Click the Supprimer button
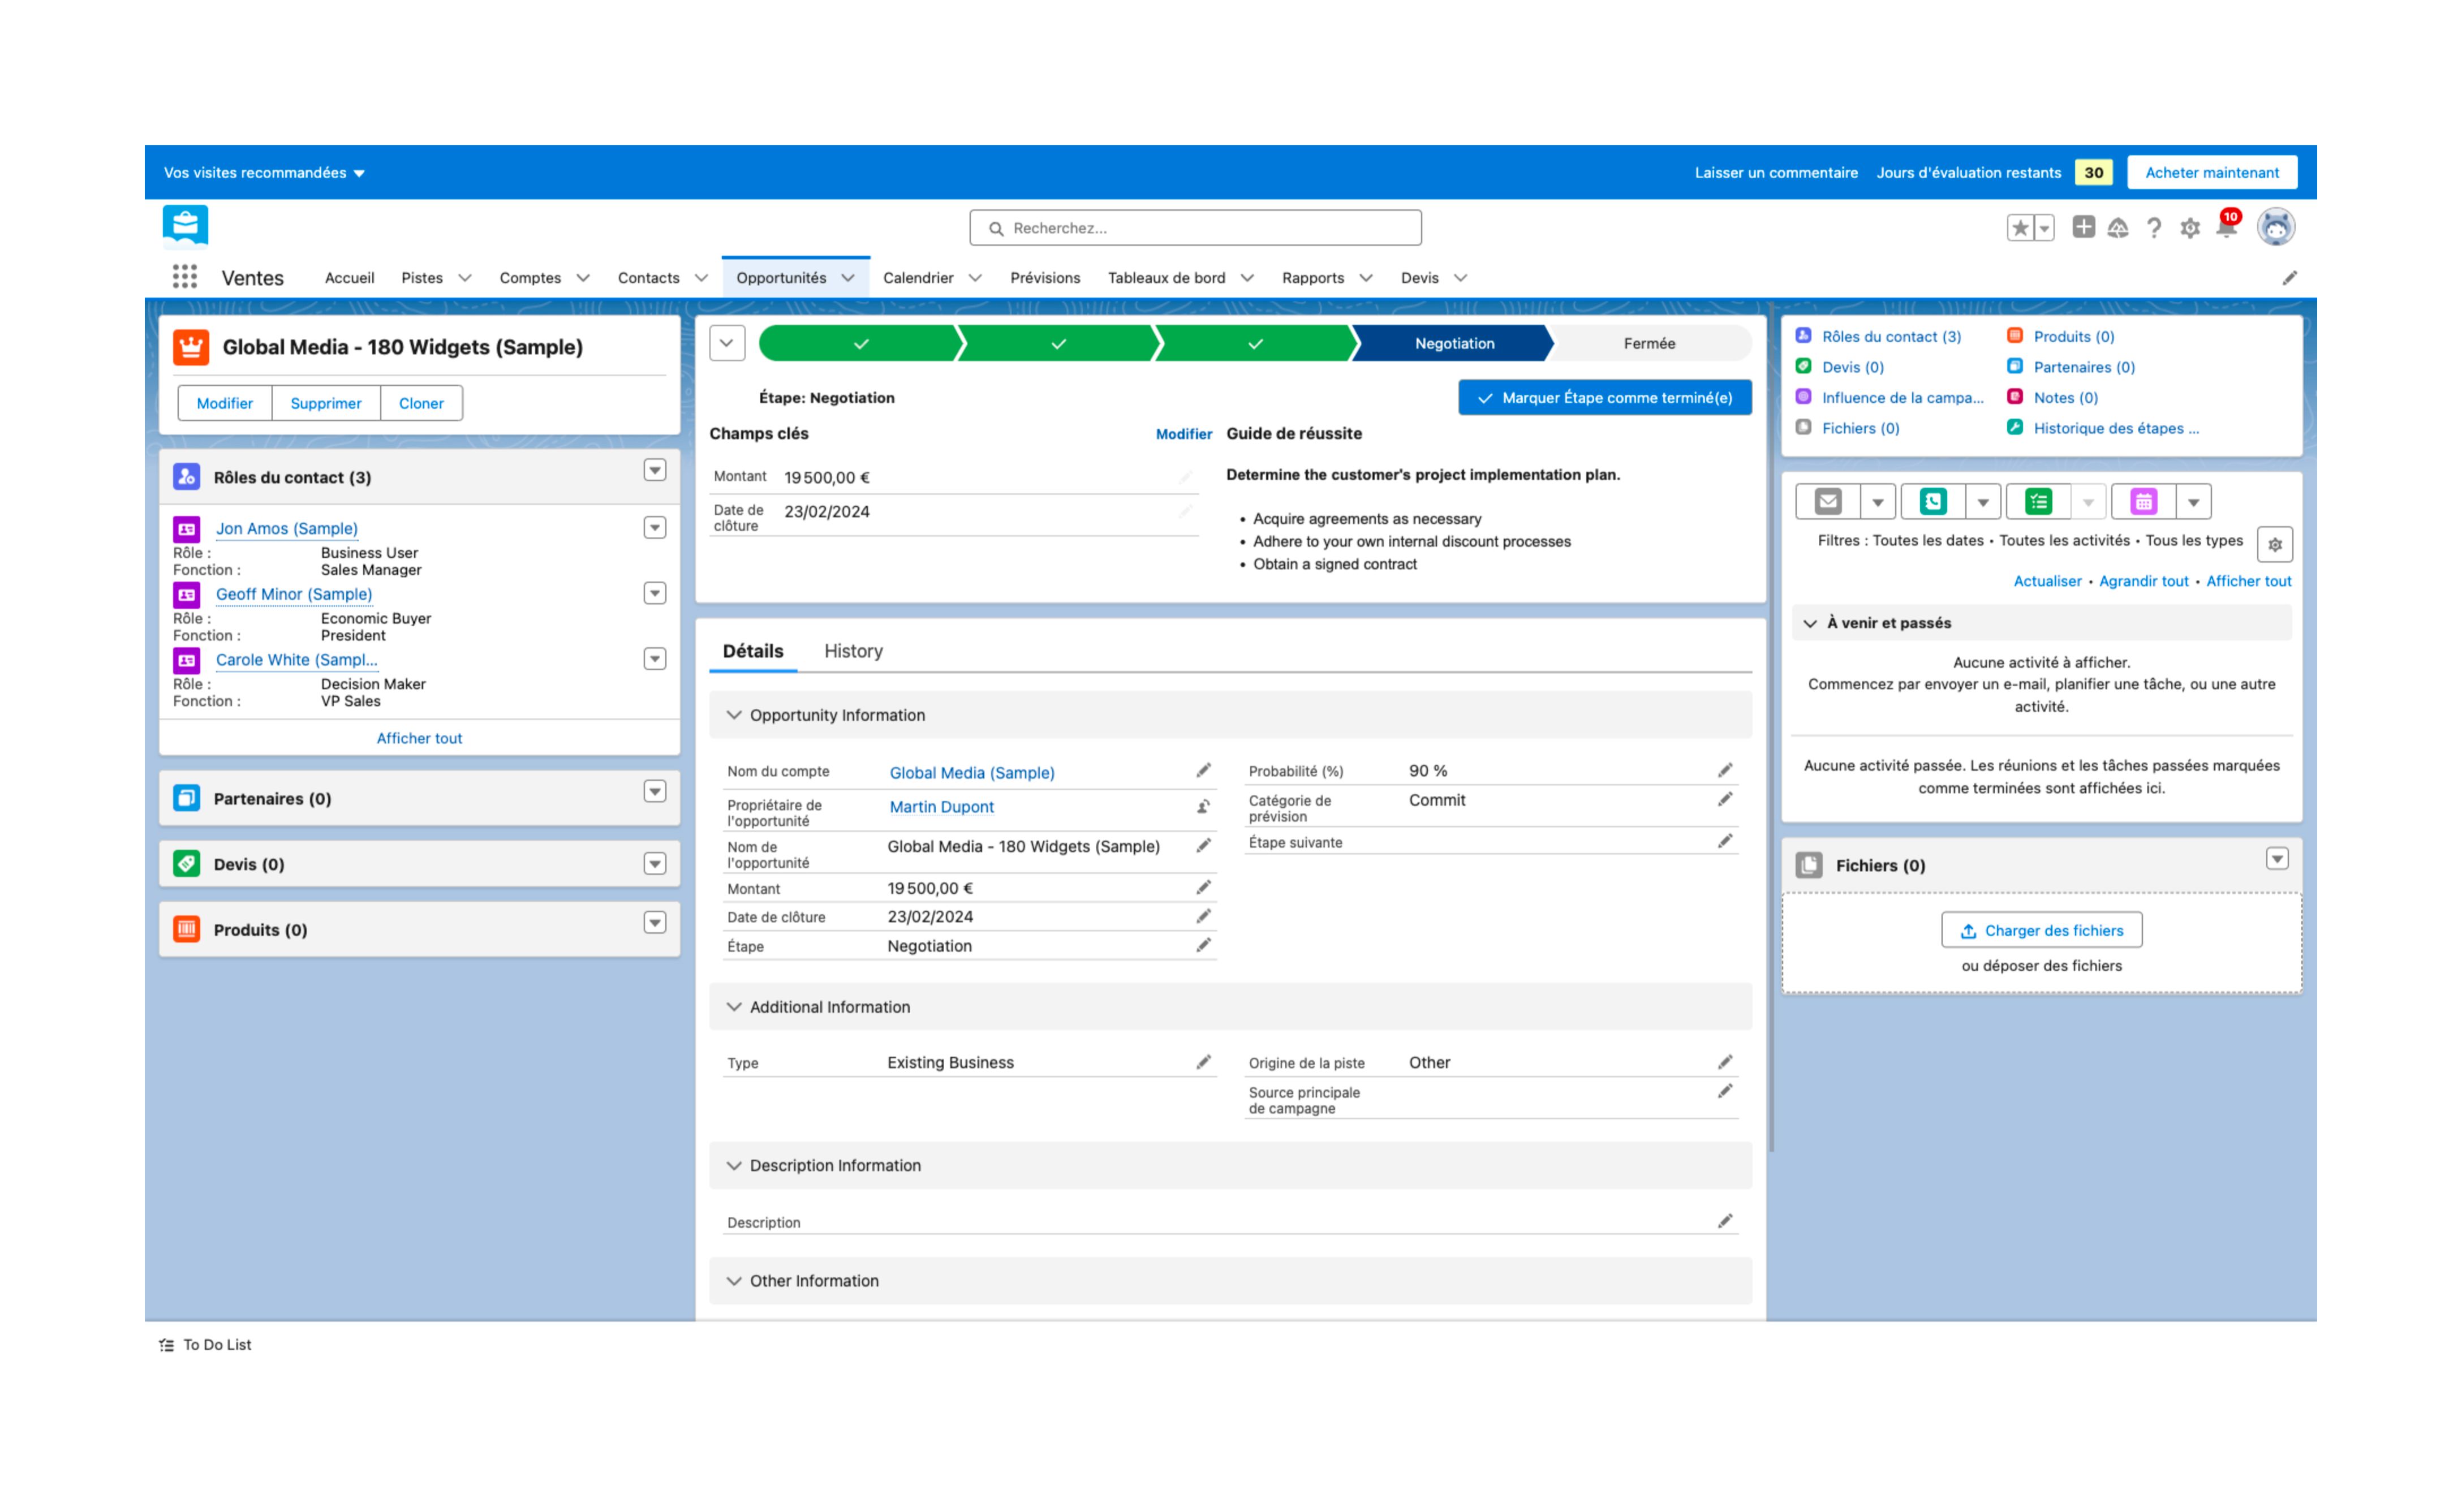The height and width of the screenshot is (1512, 2462). tap(325, 403)
